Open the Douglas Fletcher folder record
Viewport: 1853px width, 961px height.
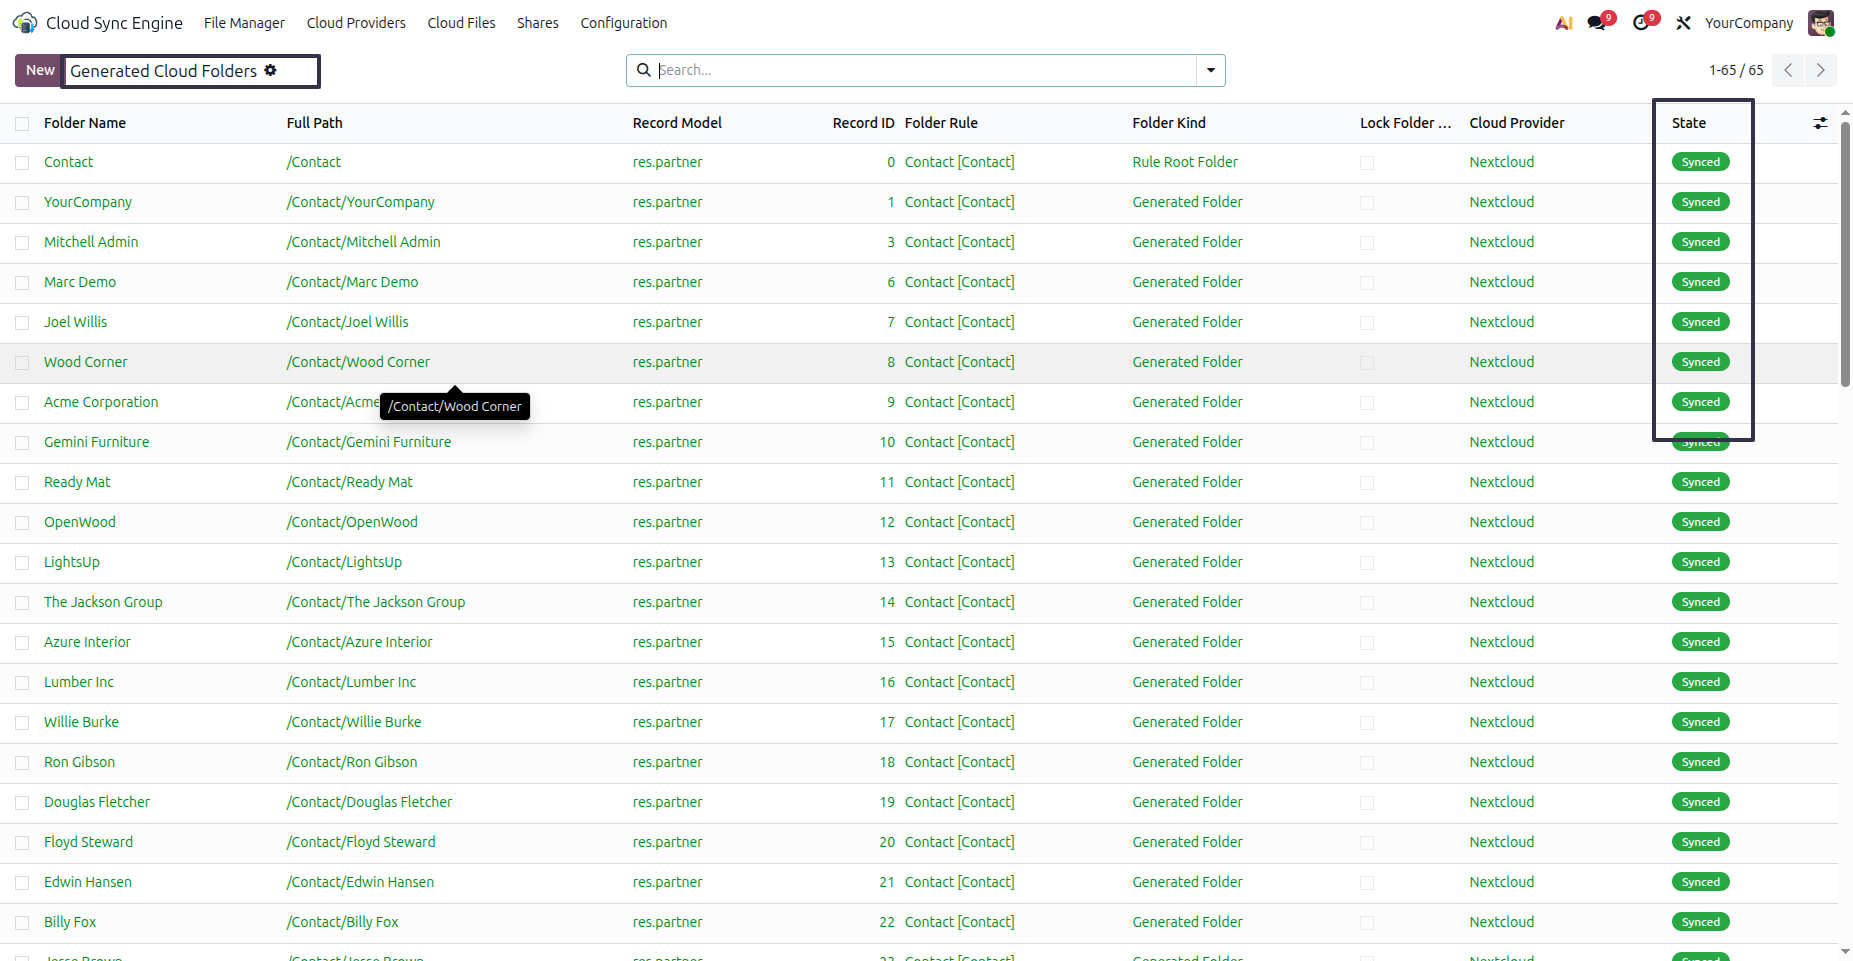pyautogui.click(x=97, y=802)
